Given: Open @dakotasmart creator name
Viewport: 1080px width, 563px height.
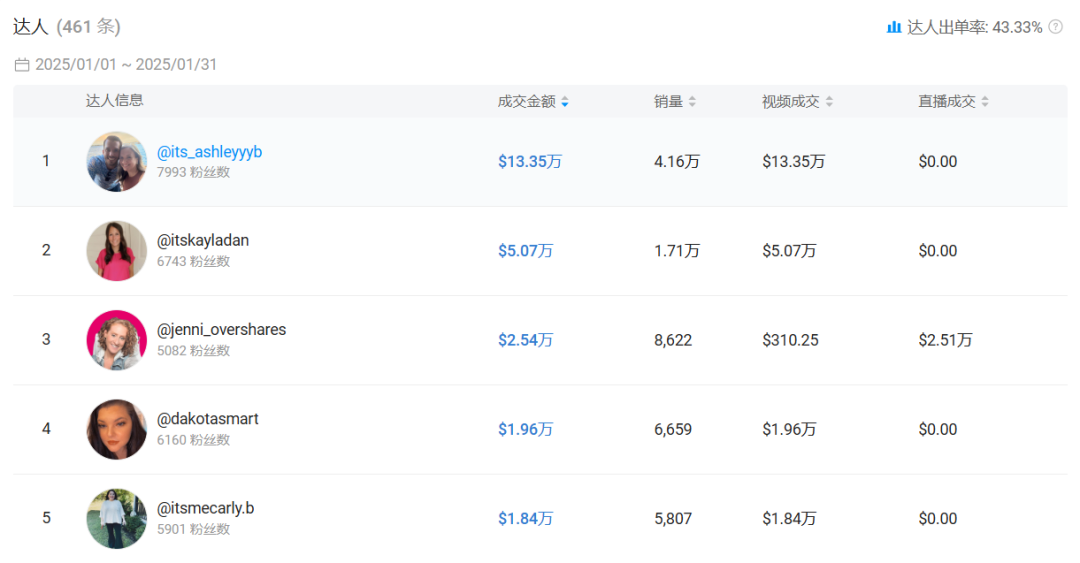Looking at the screenshot, I should coord(207,419).
